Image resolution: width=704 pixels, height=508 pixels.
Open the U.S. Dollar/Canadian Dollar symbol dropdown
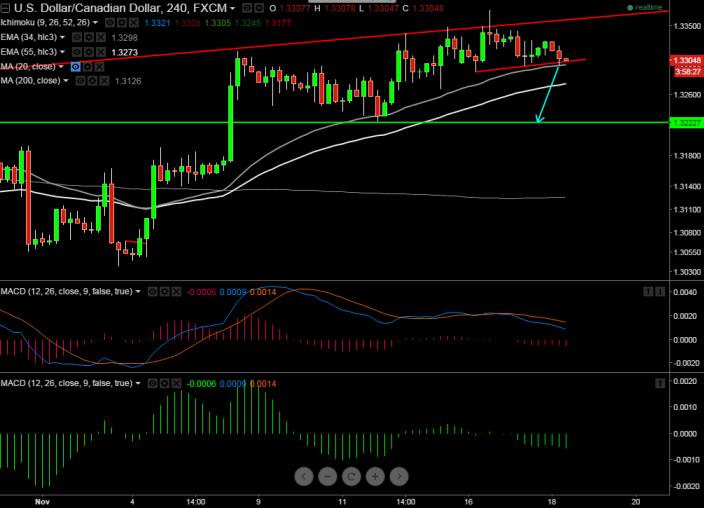(232, 8)
